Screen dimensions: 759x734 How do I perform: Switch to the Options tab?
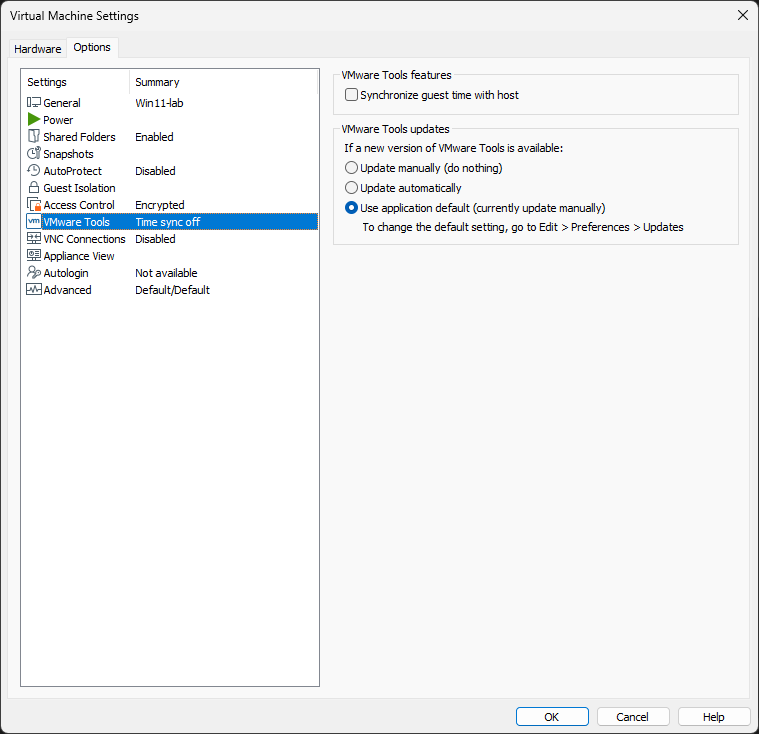coord(92,47)
